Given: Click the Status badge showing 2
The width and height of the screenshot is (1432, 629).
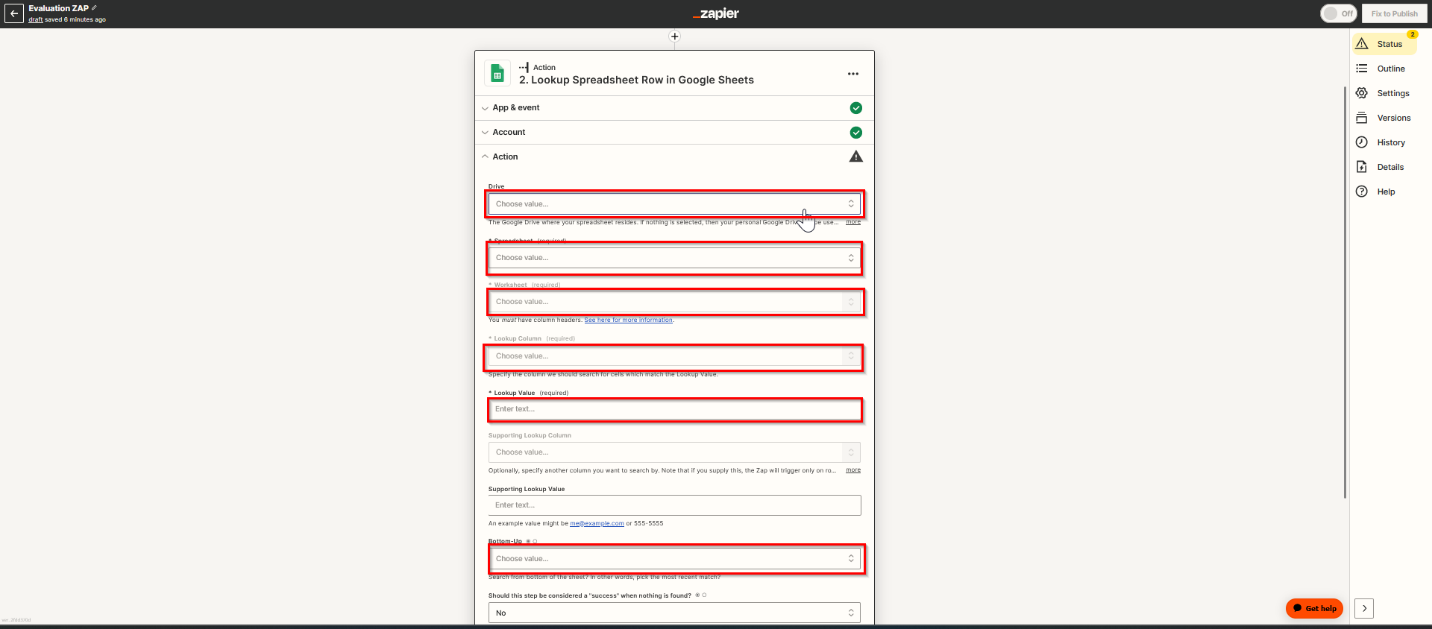Looking at the screenshot, I should click(1413, 35).
